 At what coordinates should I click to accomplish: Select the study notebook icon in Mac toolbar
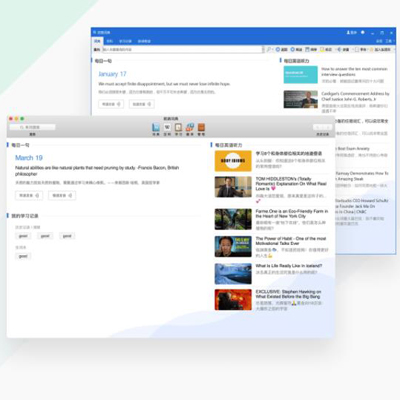pos(178,127)
